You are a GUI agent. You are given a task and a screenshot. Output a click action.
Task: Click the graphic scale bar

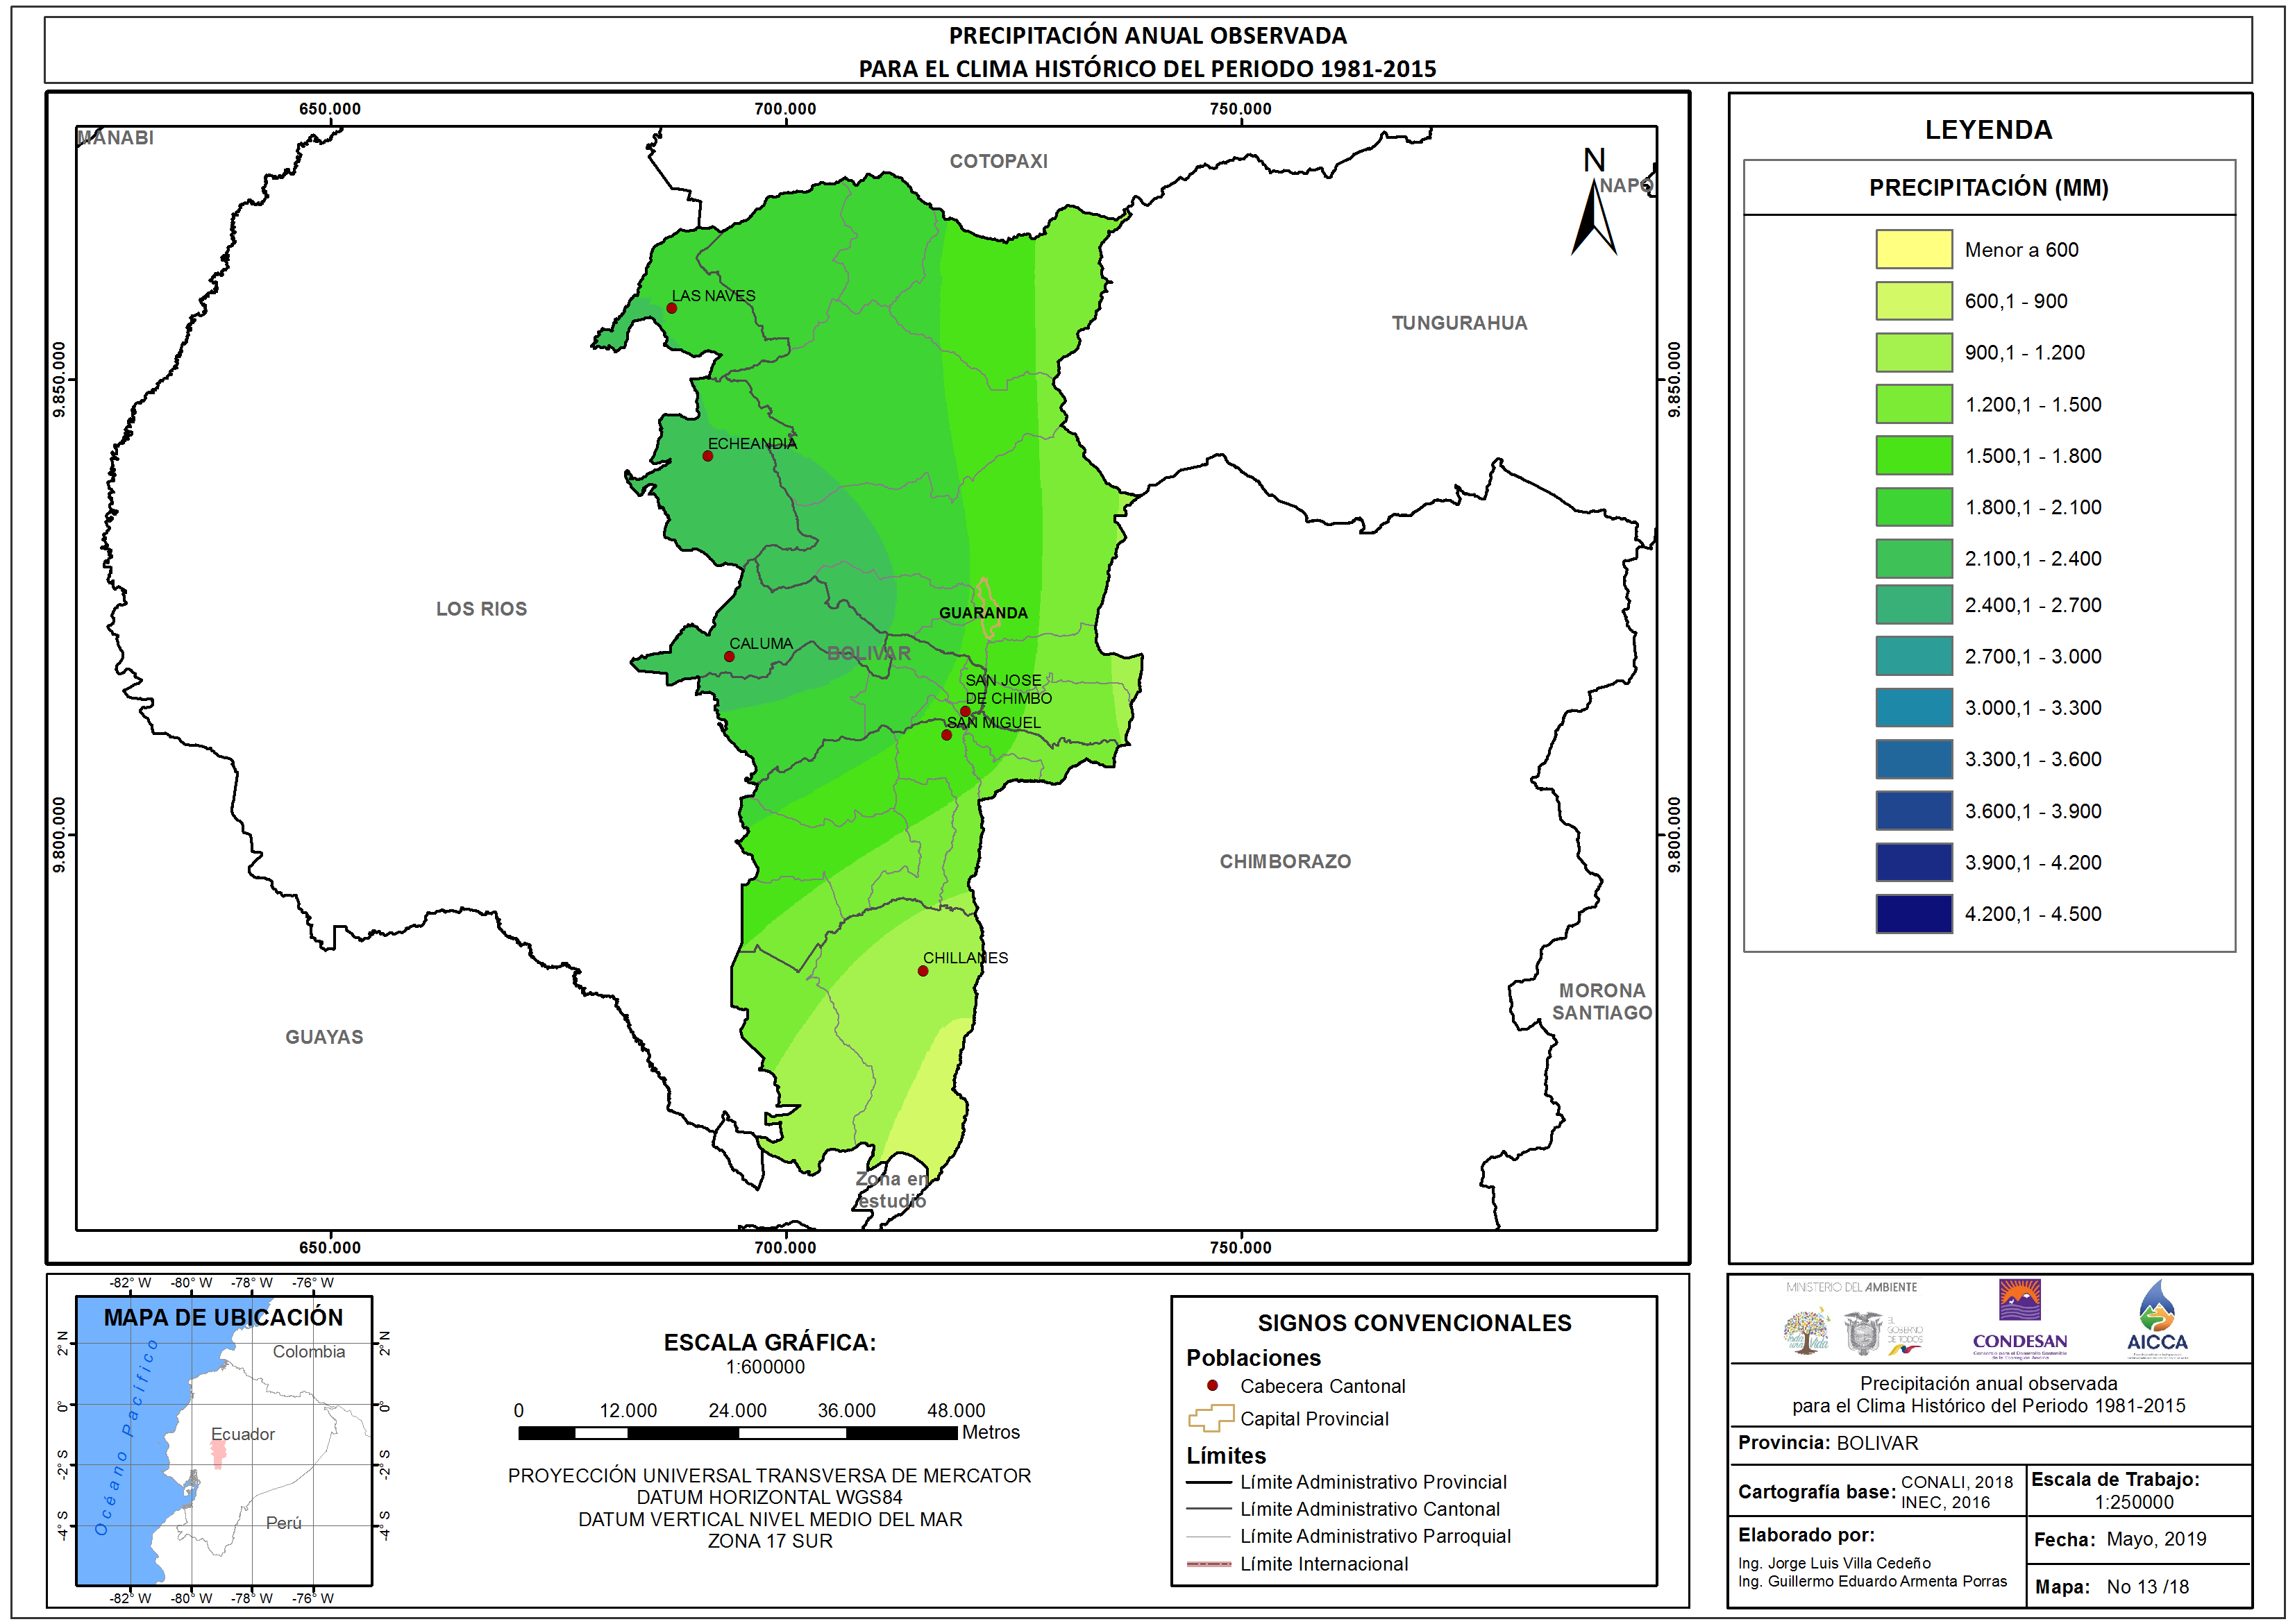pos(738,1433)
